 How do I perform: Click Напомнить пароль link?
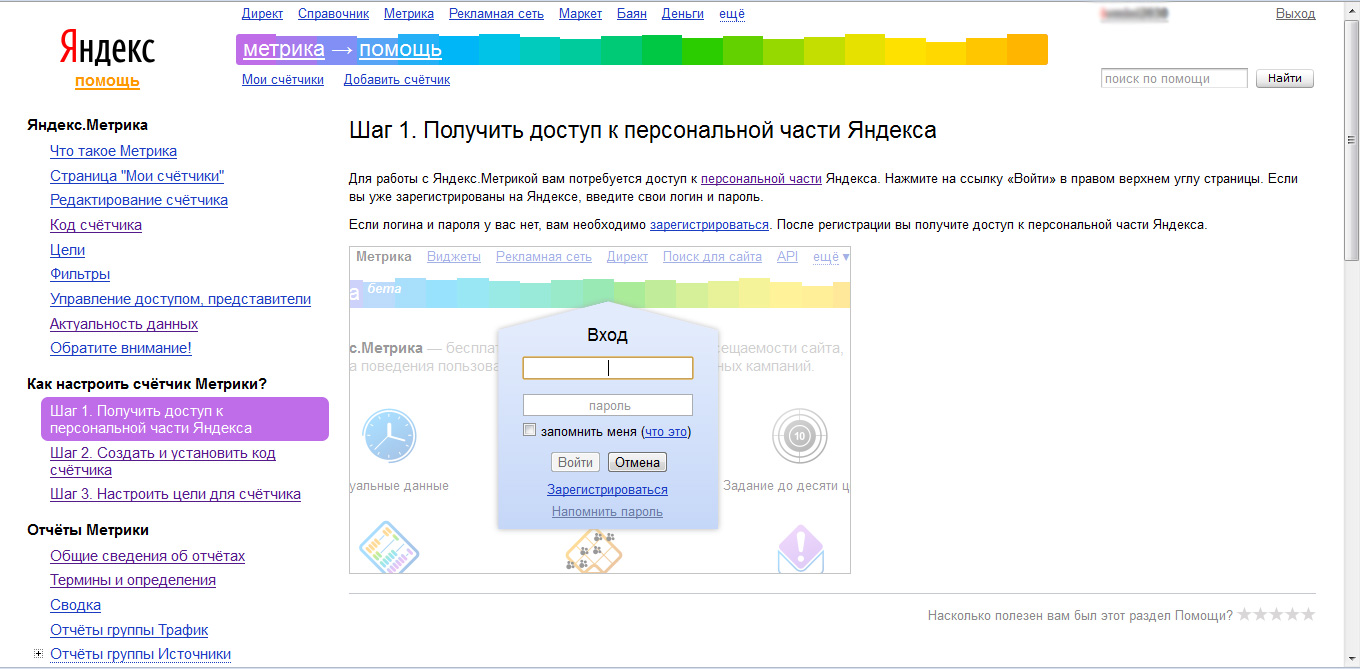coord(607,512)
